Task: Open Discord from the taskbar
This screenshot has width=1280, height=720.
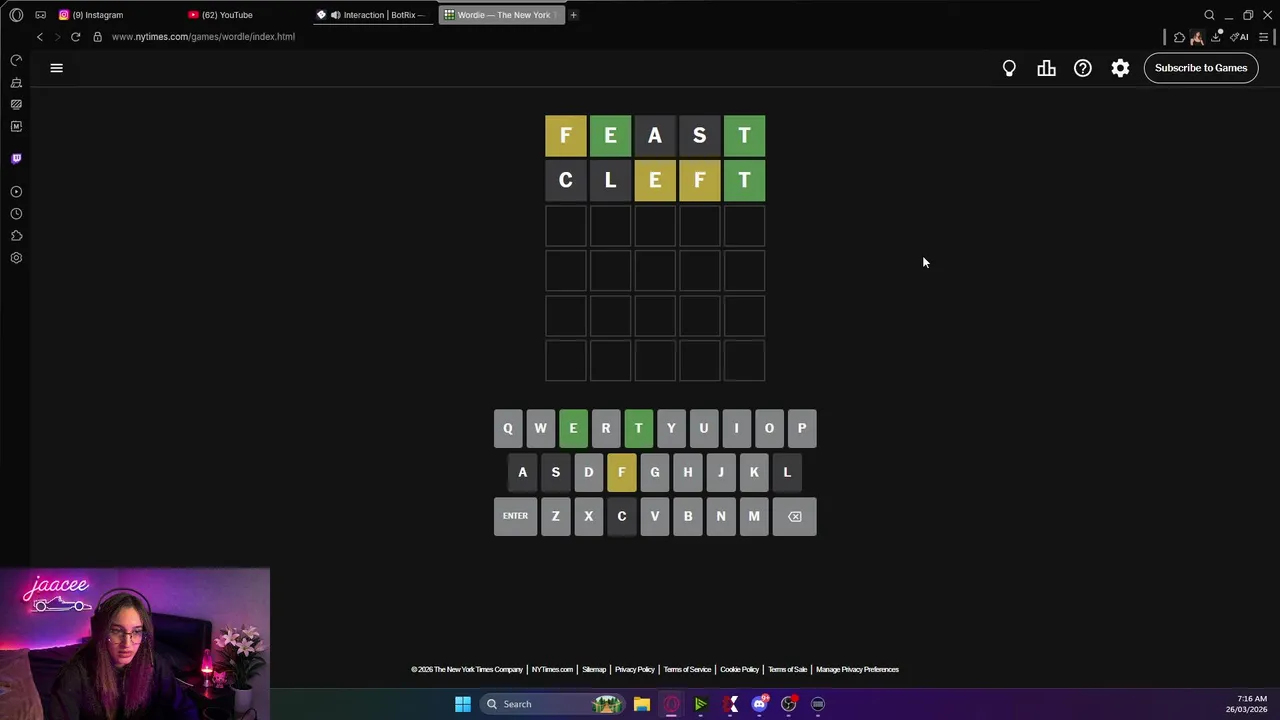Action: [x=759, y=704]
